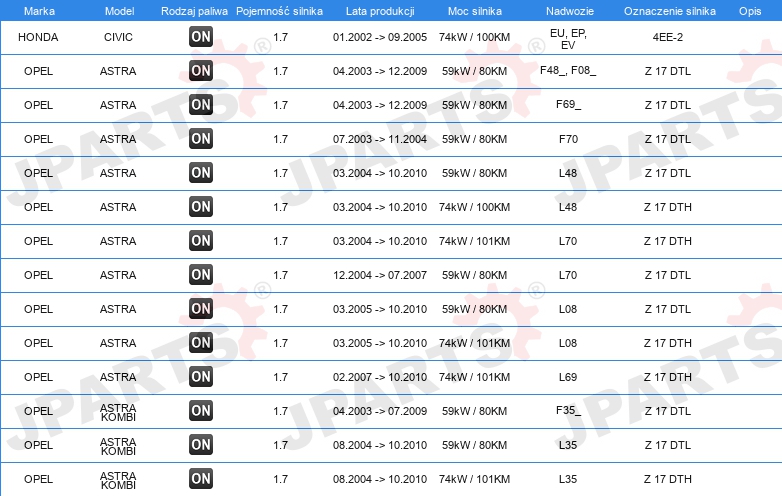Select the production years 12.2004 -> 07.2007

coord(380,275)
